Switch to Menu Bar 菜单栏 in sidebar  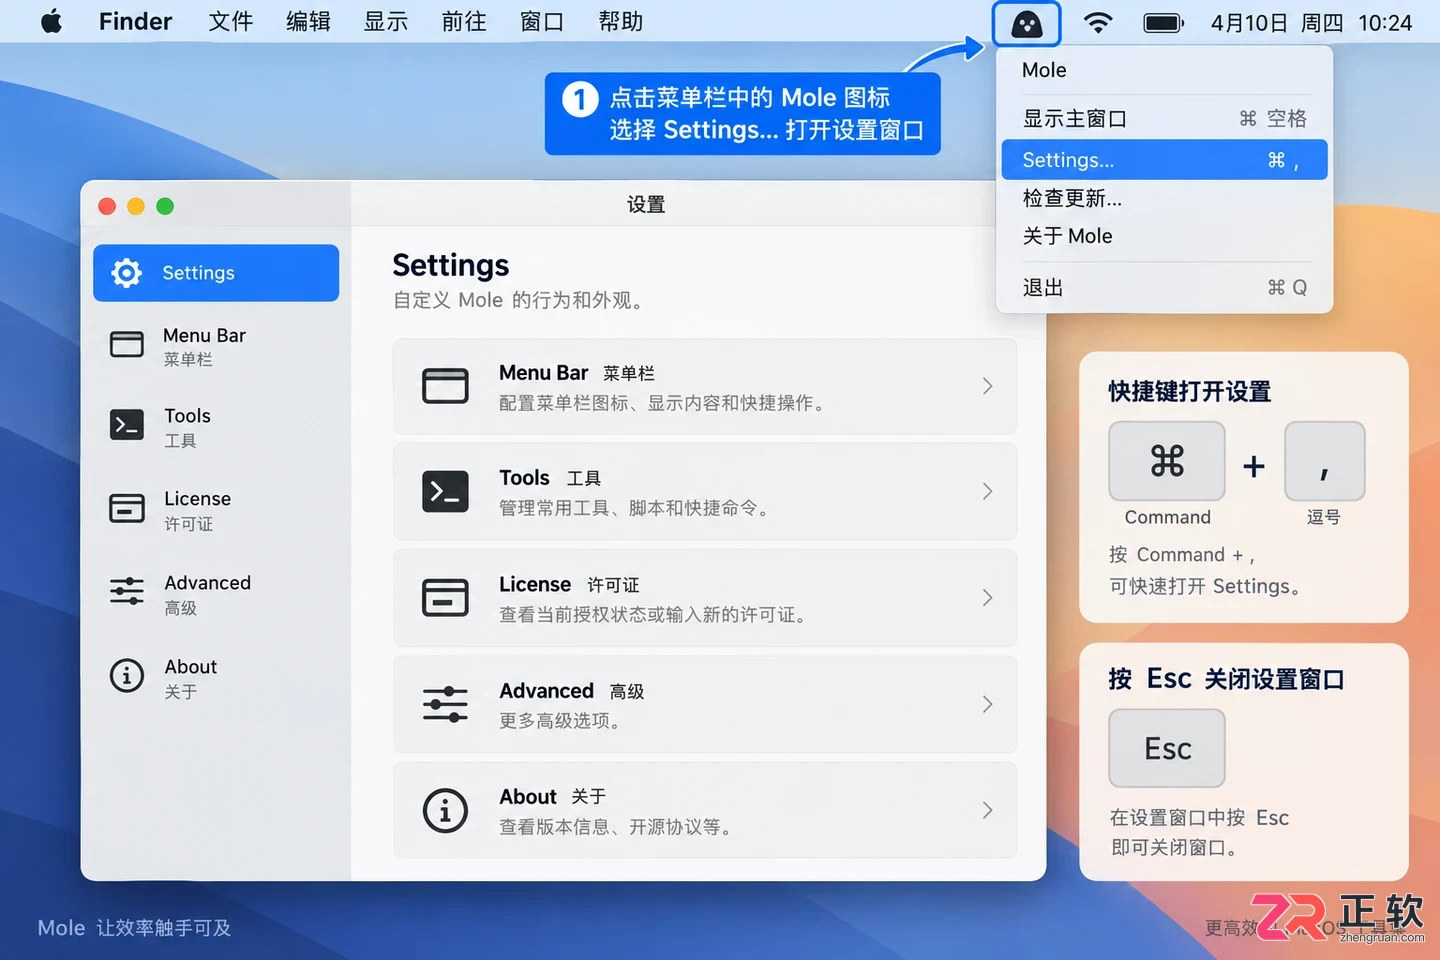(216, 346)
